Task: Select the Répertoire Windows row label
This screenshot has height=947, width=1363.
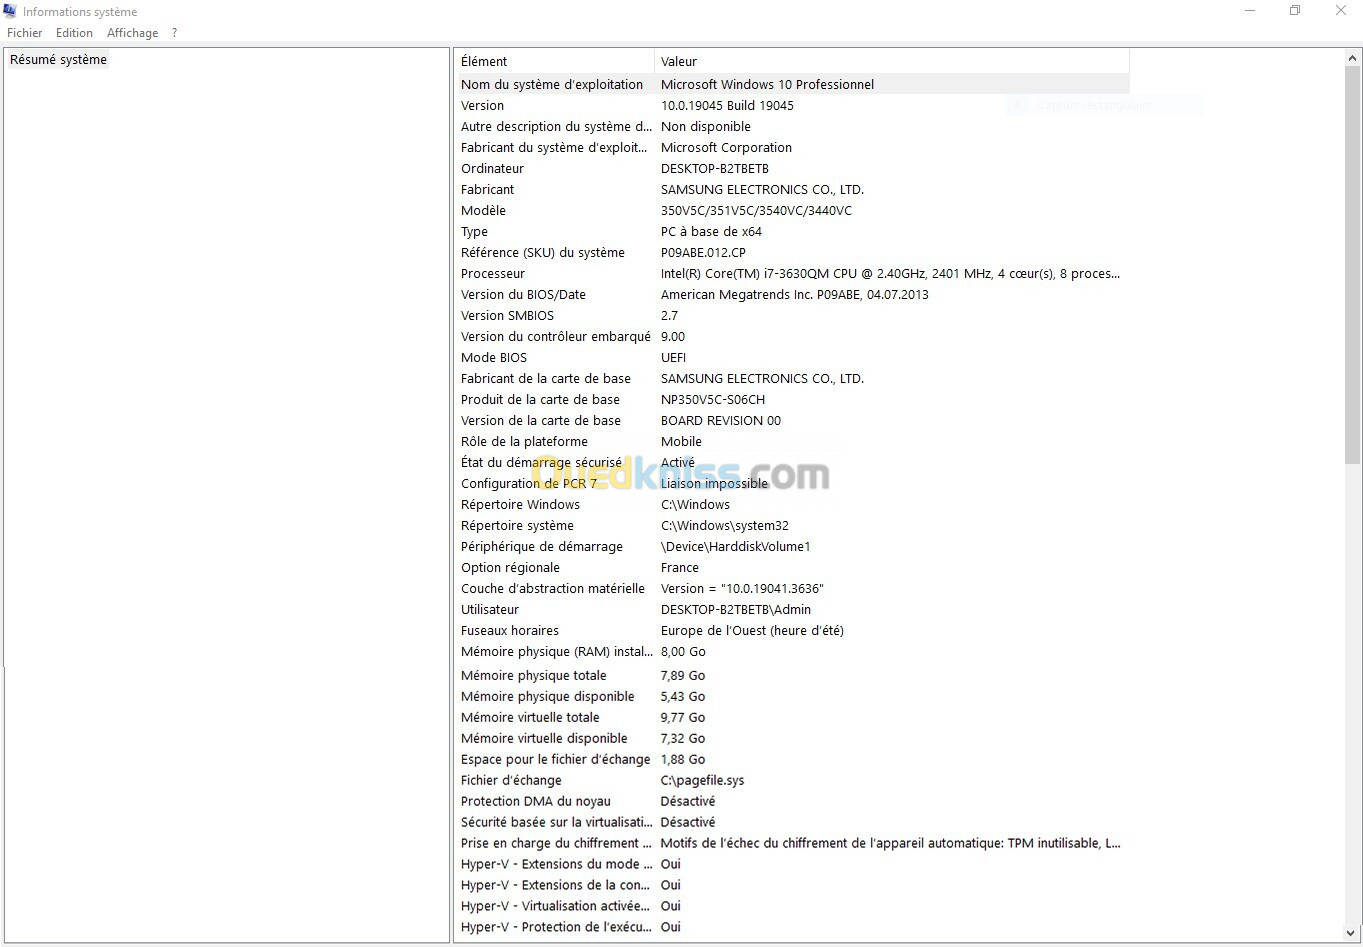Action: pos(520,505)
